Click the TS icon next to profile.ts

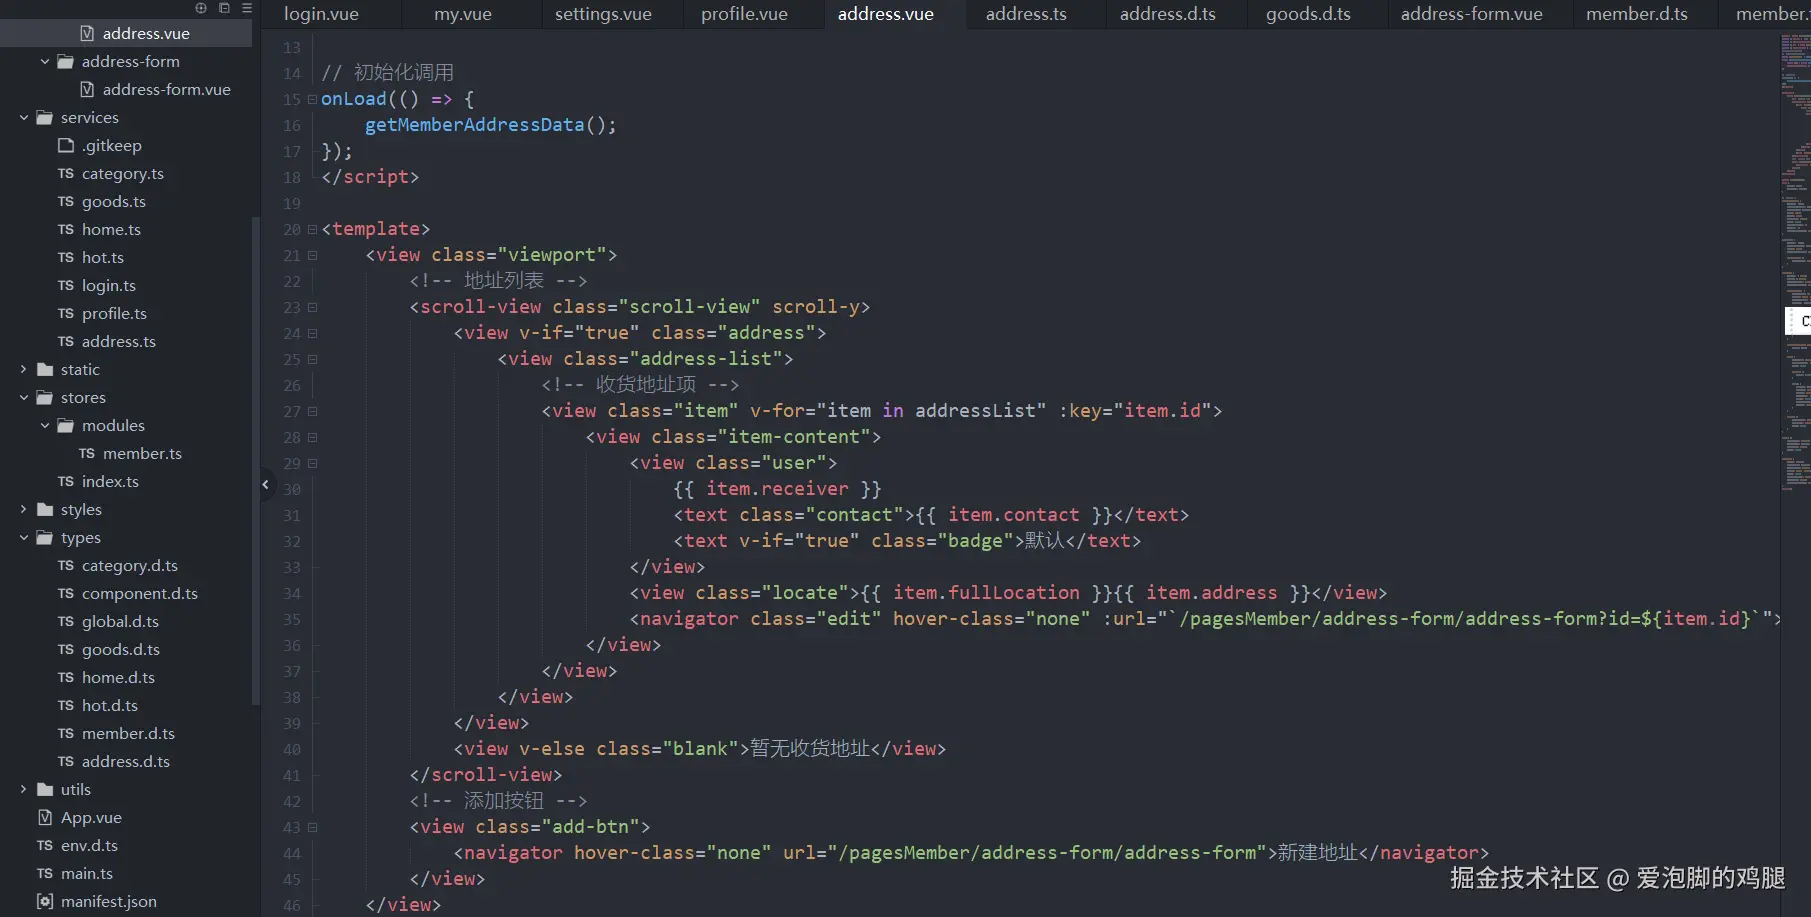point(66,313)
